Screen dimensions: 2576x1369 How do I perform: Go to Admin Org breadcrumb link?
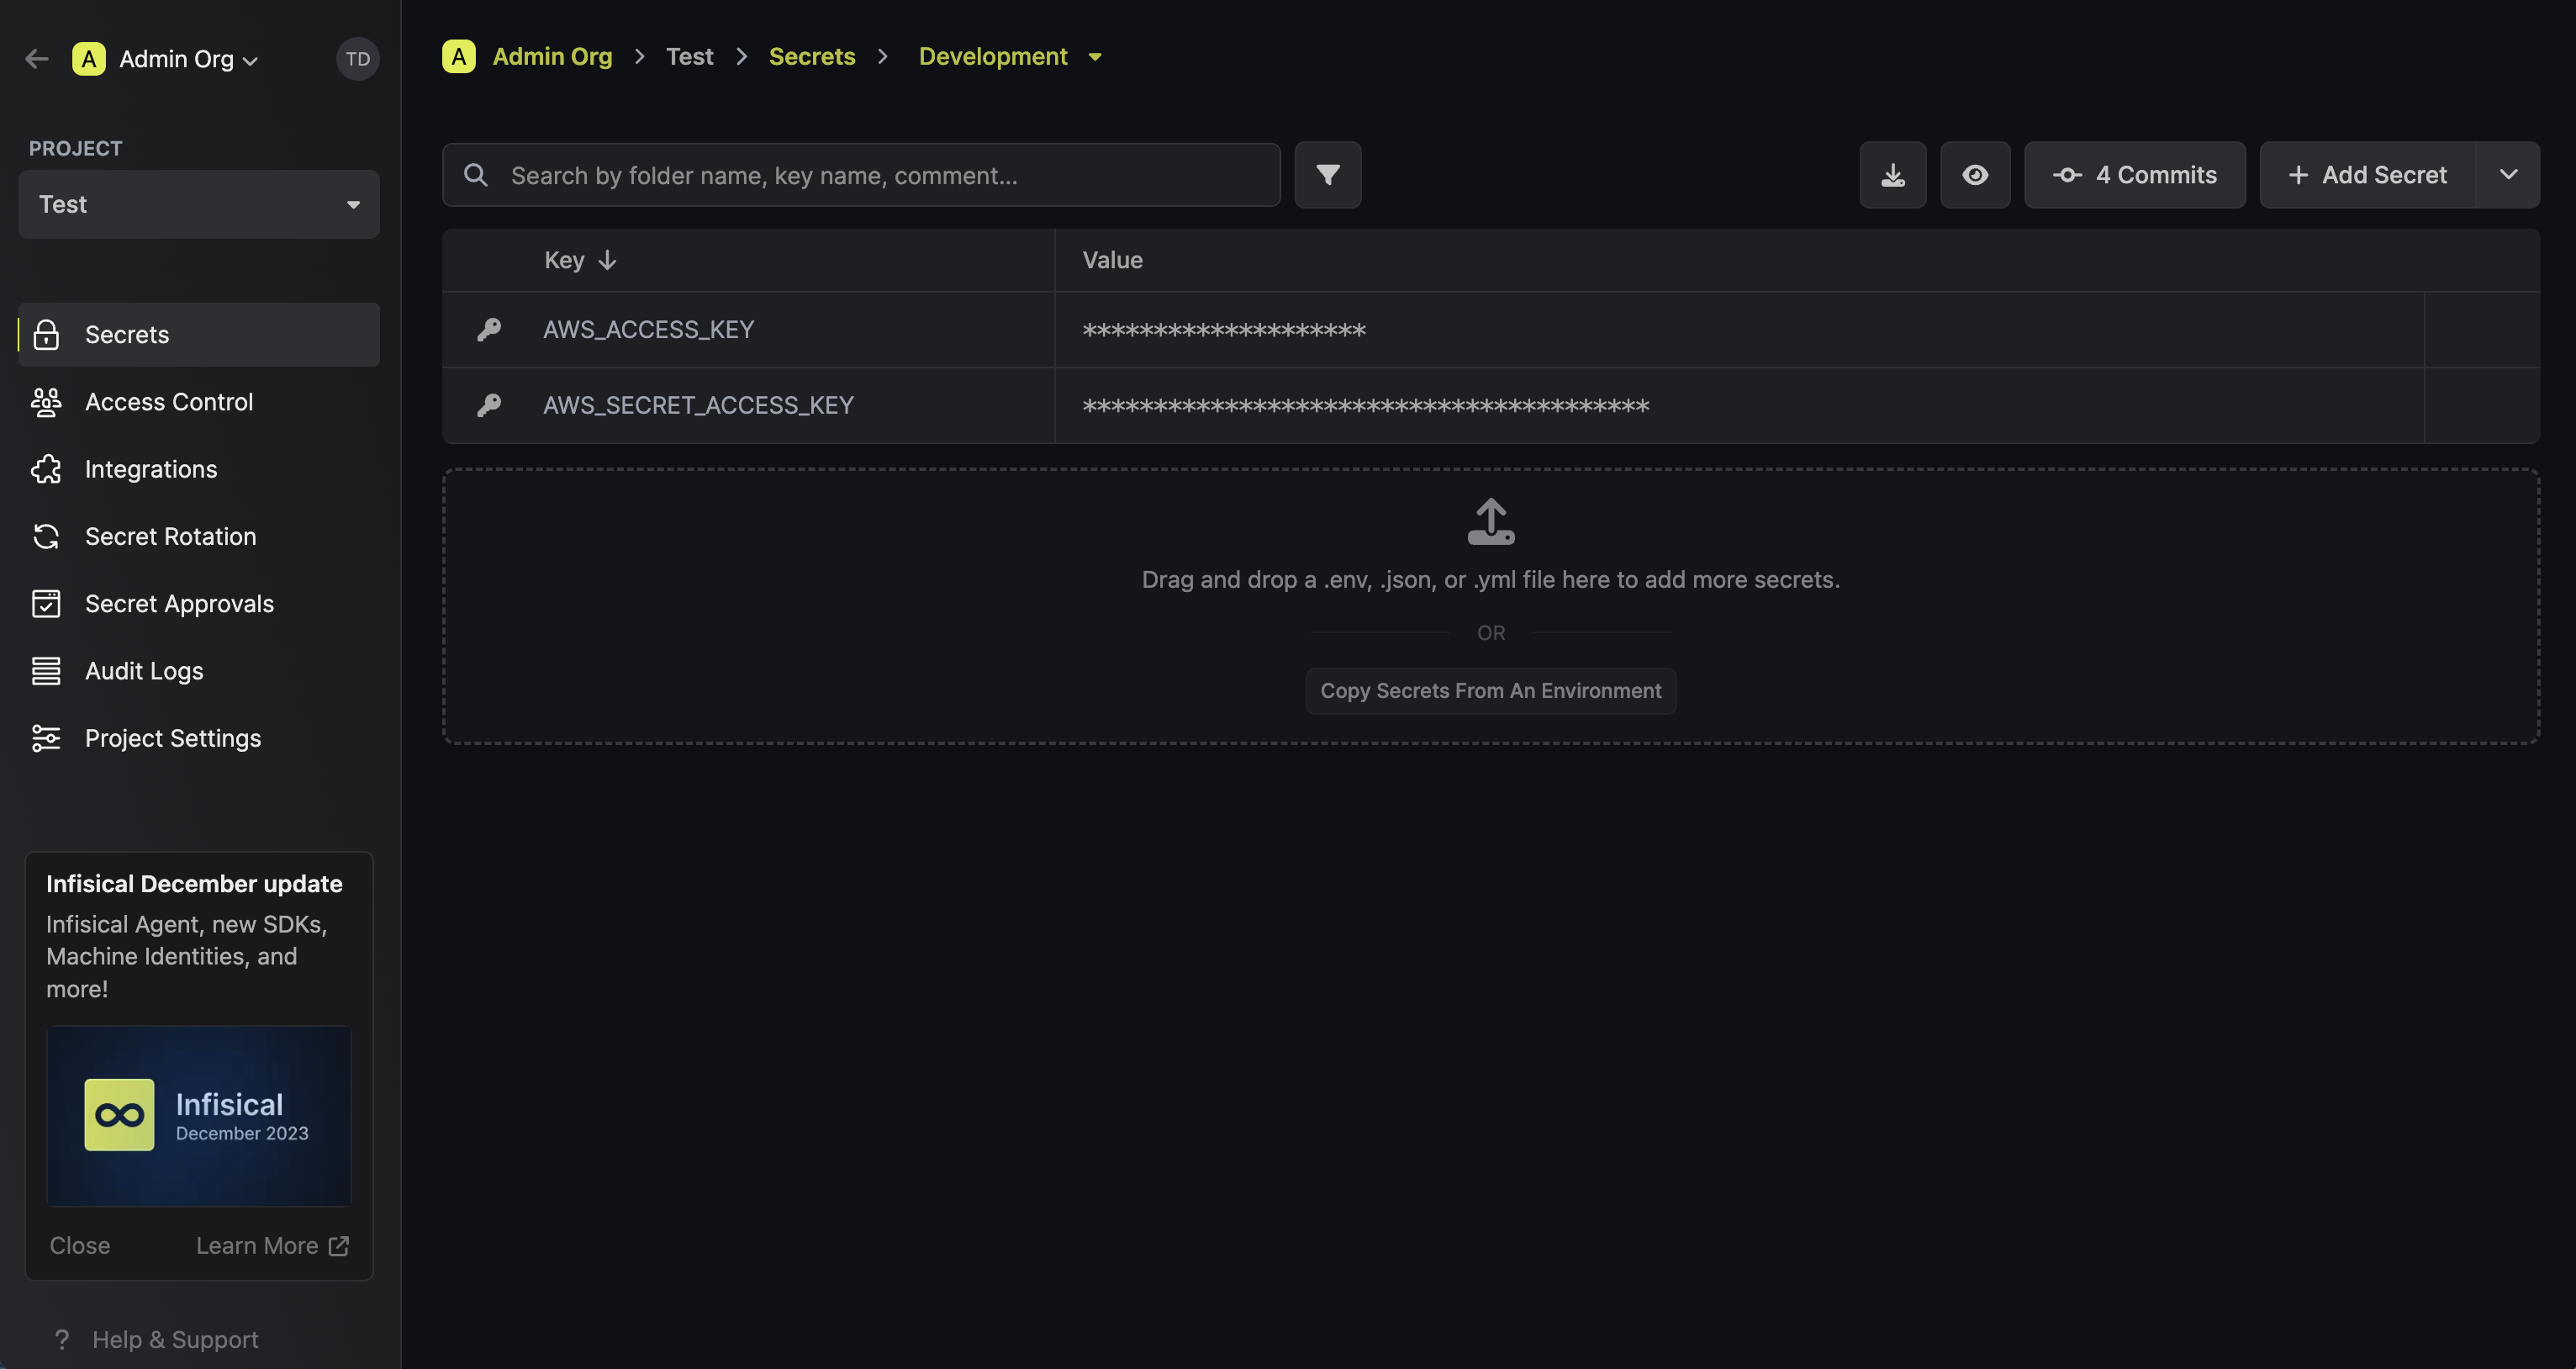point(552,57)
